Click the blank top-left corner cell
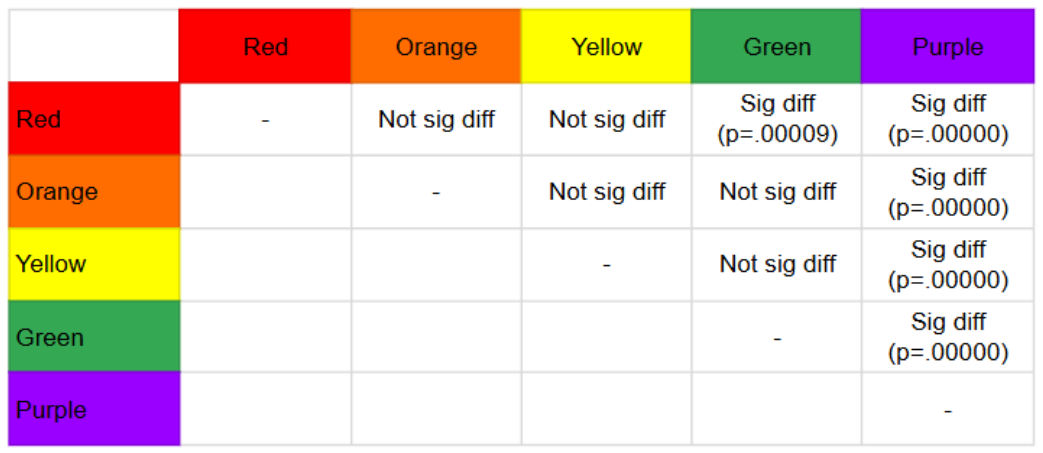The height and width of the screenshot is (453, 1043). [x=94, y=46]
